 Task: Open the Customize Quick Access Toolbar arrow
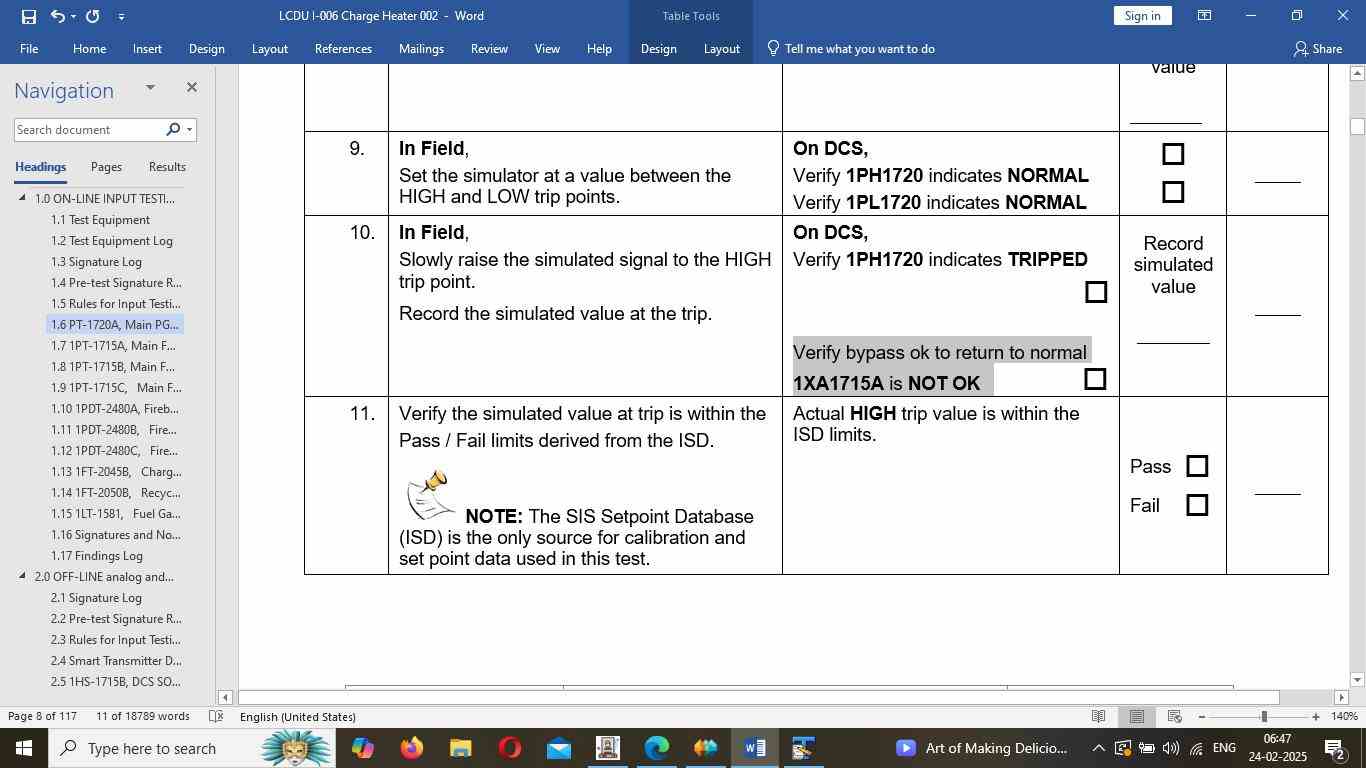click(121, 17)
